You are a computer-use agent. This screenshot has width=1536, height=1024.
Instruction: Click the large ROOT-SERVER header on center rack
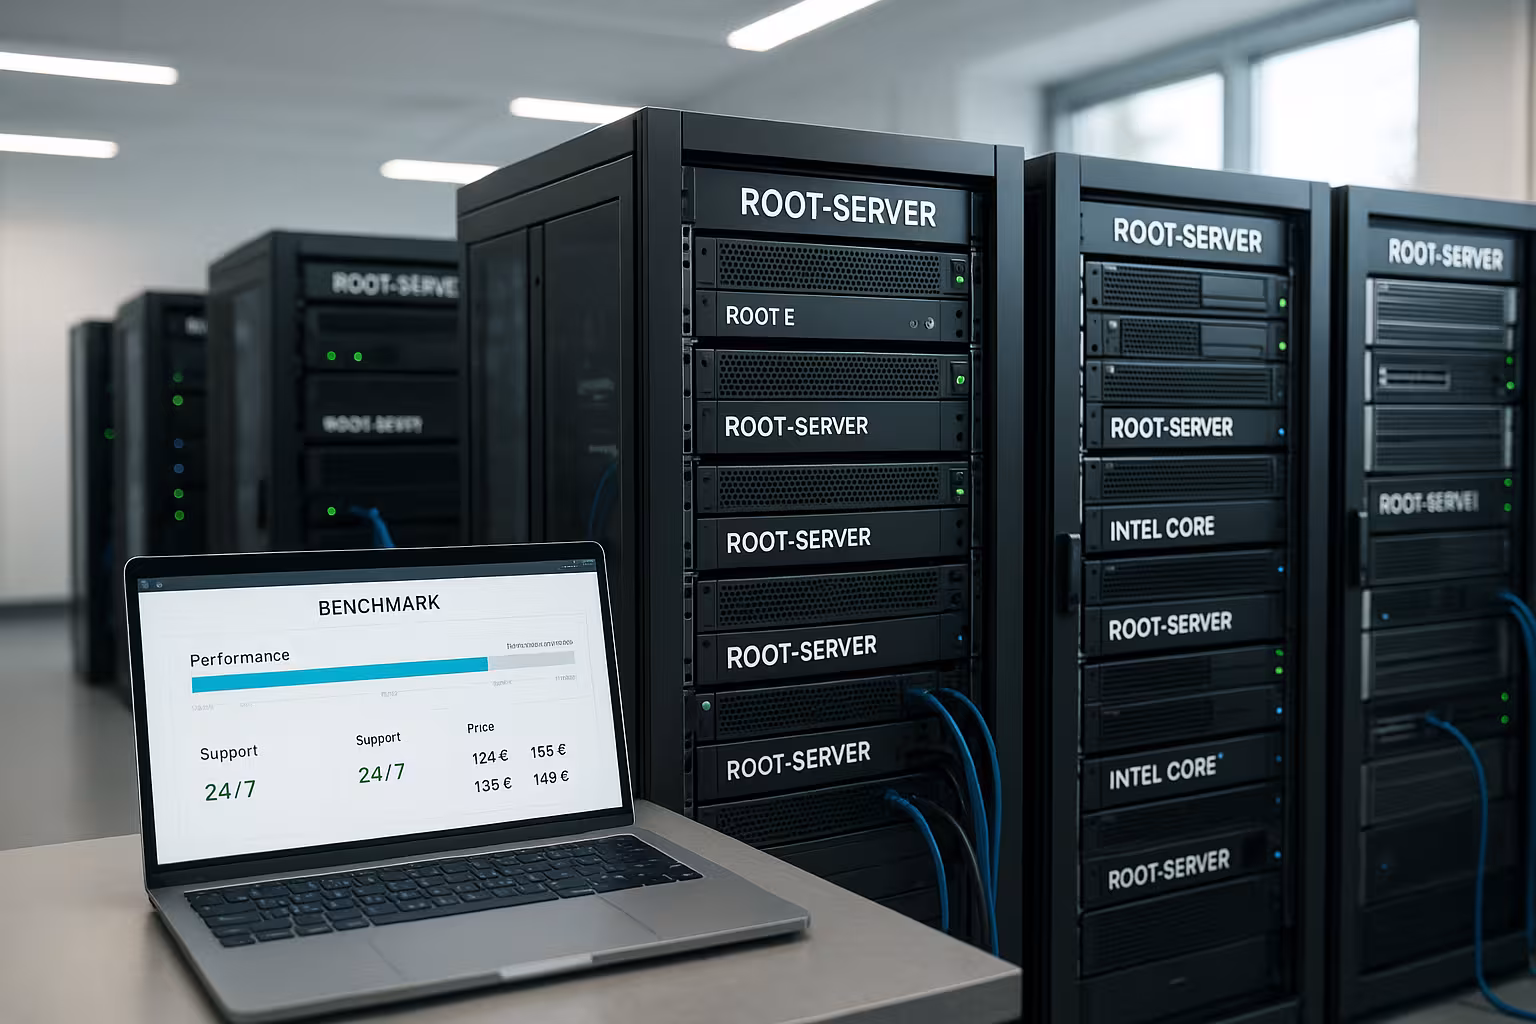(x=837, y=207)
